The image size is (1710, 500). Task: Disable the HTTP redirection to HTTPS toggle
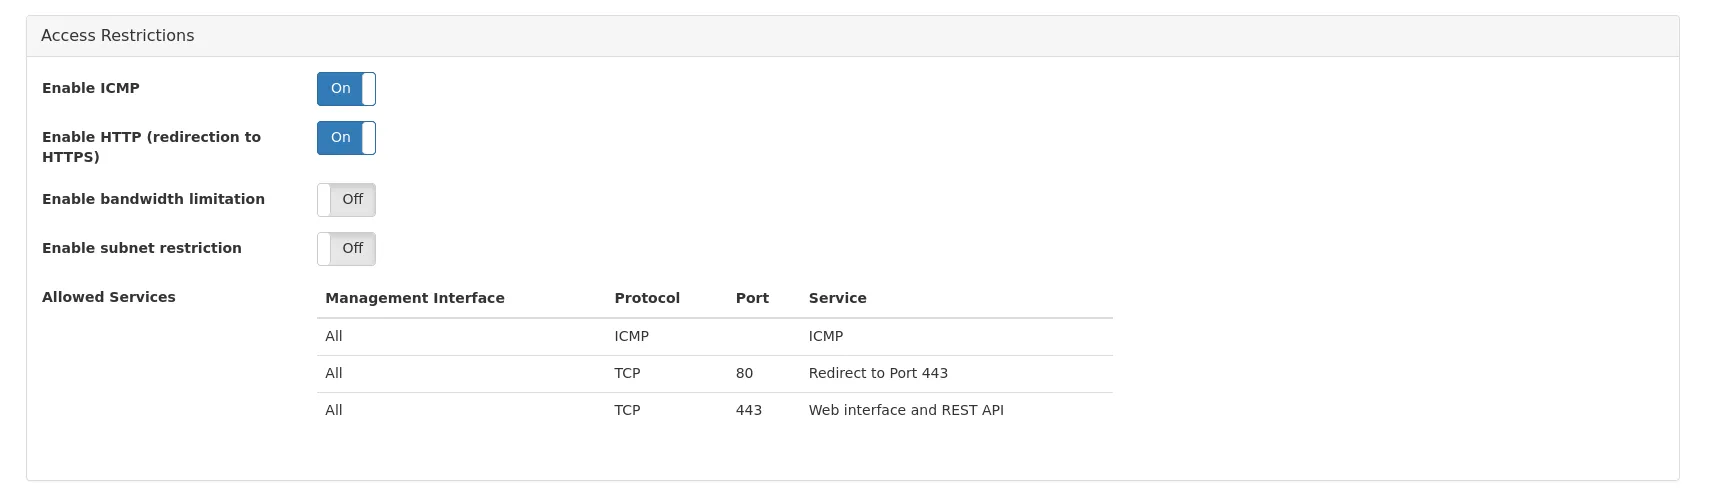[346, 138]
